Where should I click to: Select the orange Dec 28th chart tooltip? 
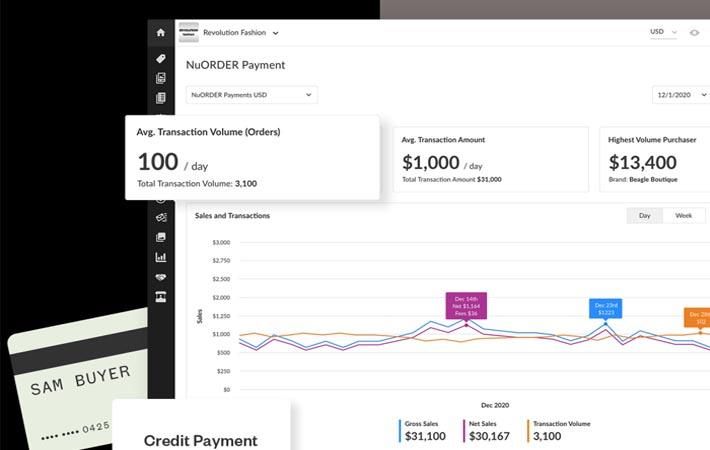(x=697, y=317)
